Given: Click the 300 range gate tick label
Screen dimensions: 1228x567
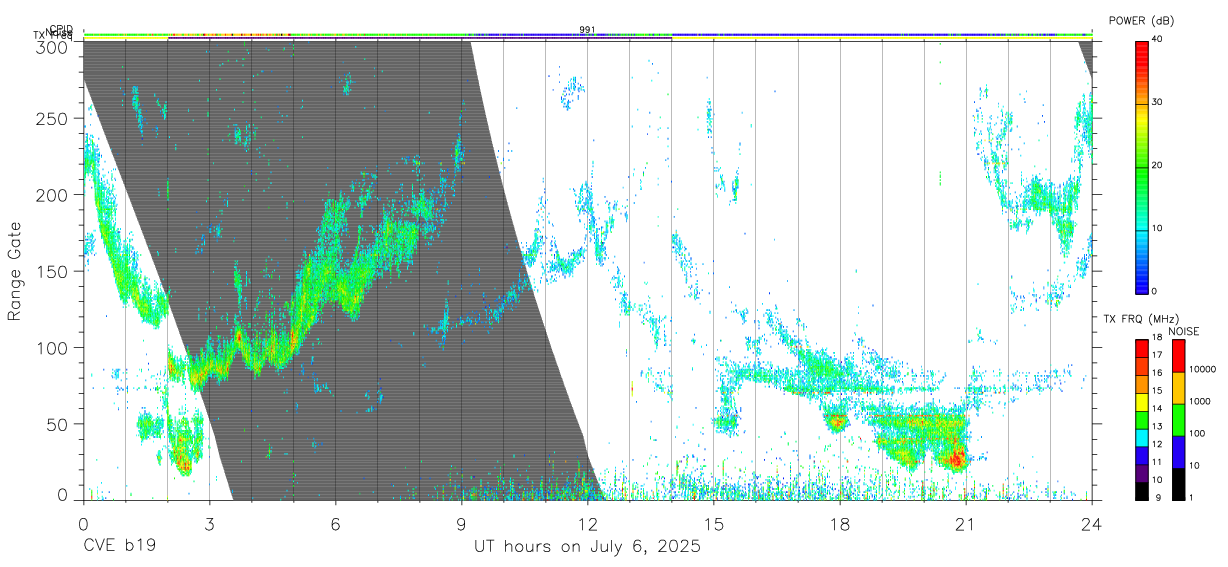Looking at the screenshot, I should (54, 46).
